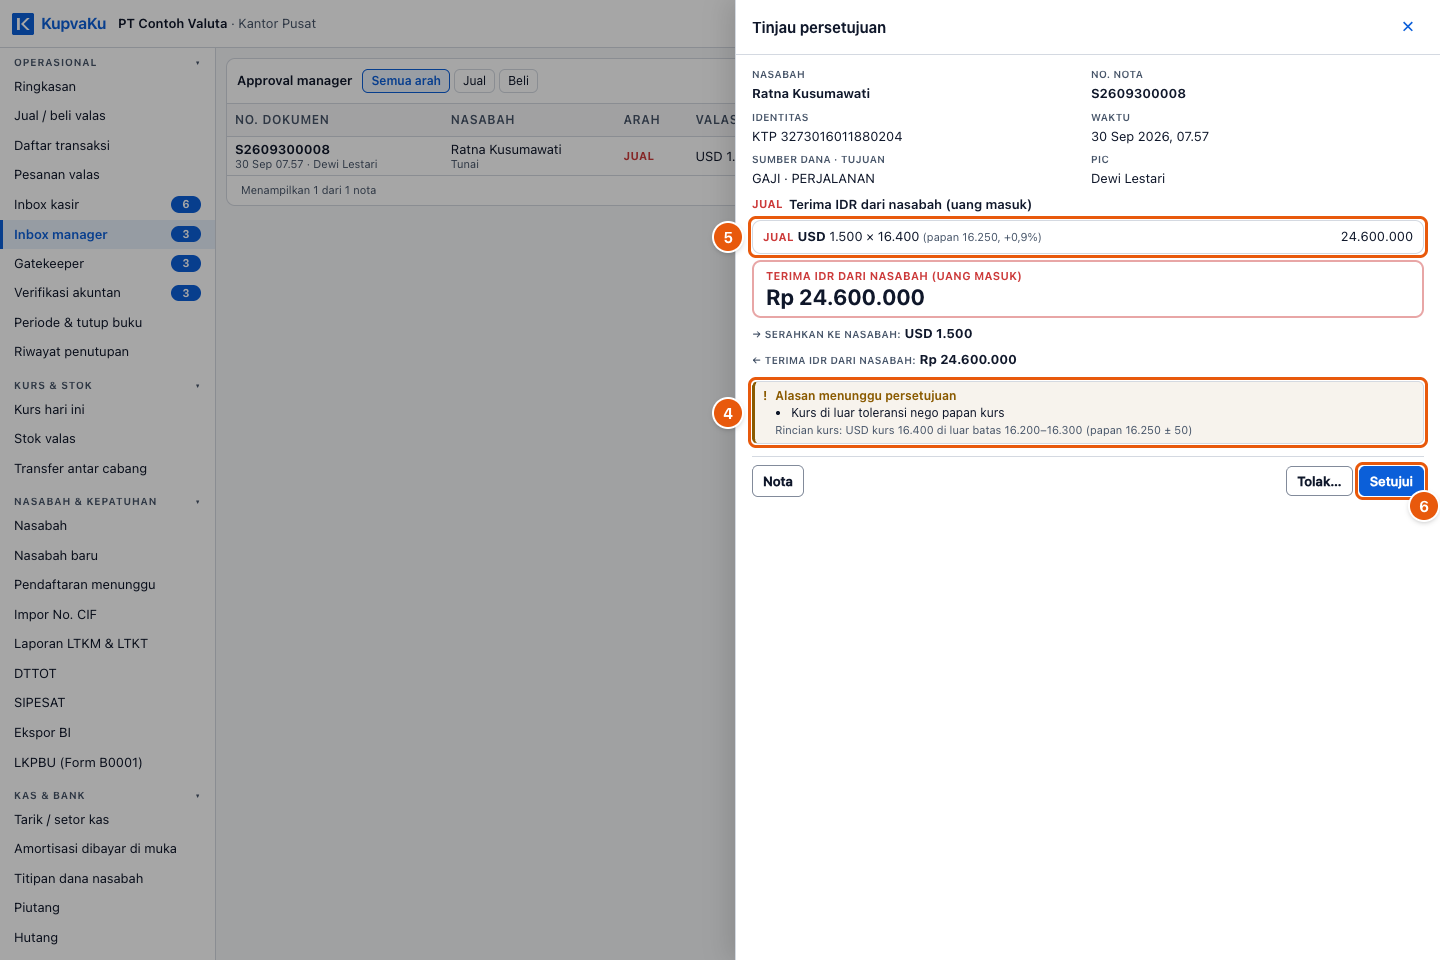Open the SIPESAT page
1440x960 pixels.
click(x=108, y=703)
